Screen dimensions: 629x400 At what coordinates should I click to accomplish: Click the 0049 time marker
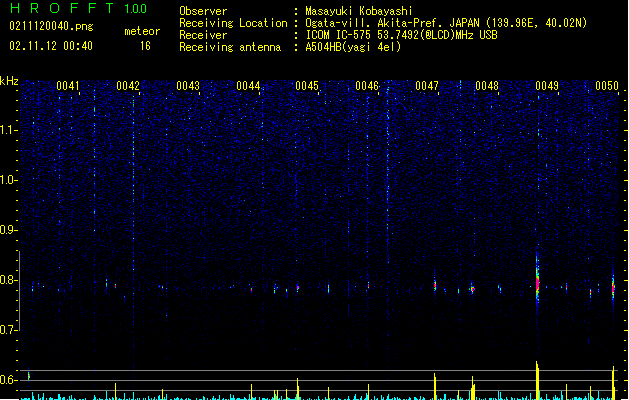tap(547, 86)
